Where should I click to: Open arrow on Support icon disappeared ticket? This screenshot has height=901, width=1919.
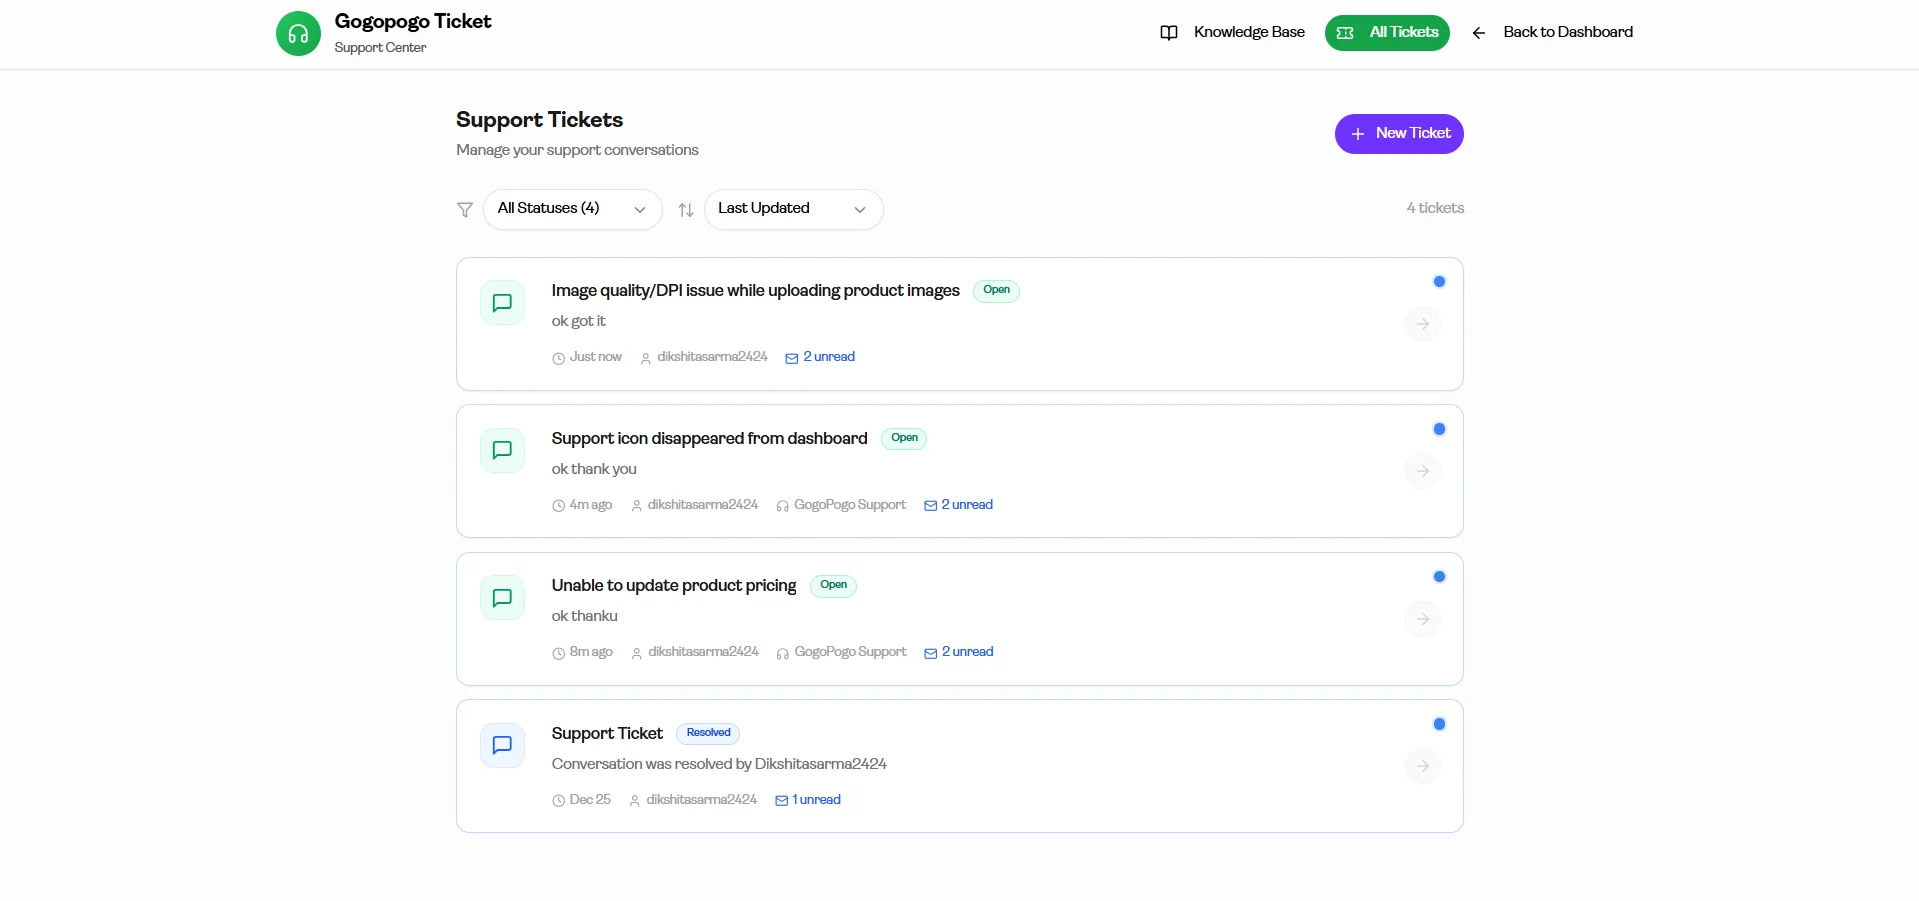pos(1423,471)
